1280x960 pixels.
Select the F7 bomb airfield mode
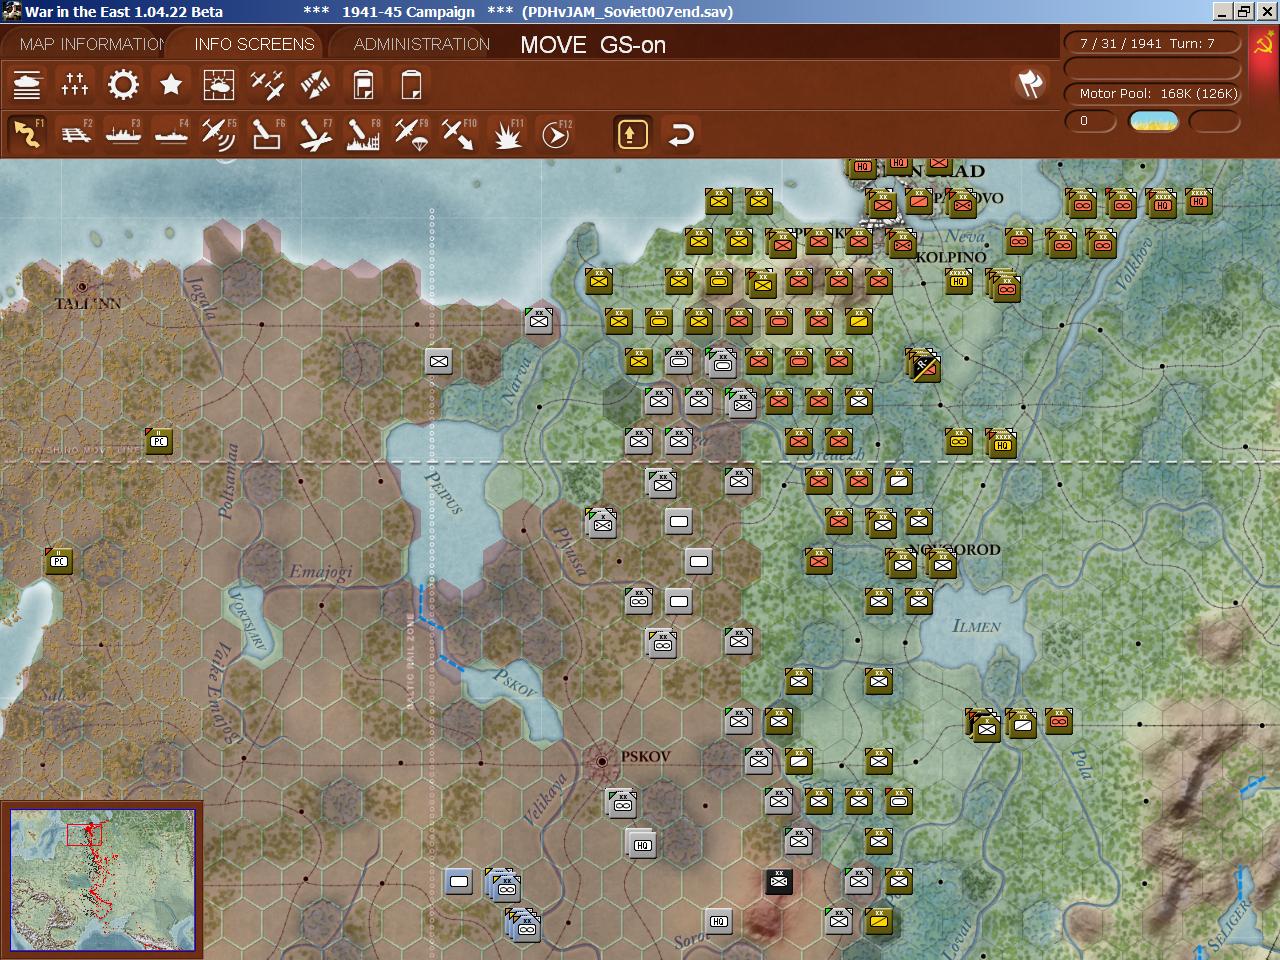315,134
